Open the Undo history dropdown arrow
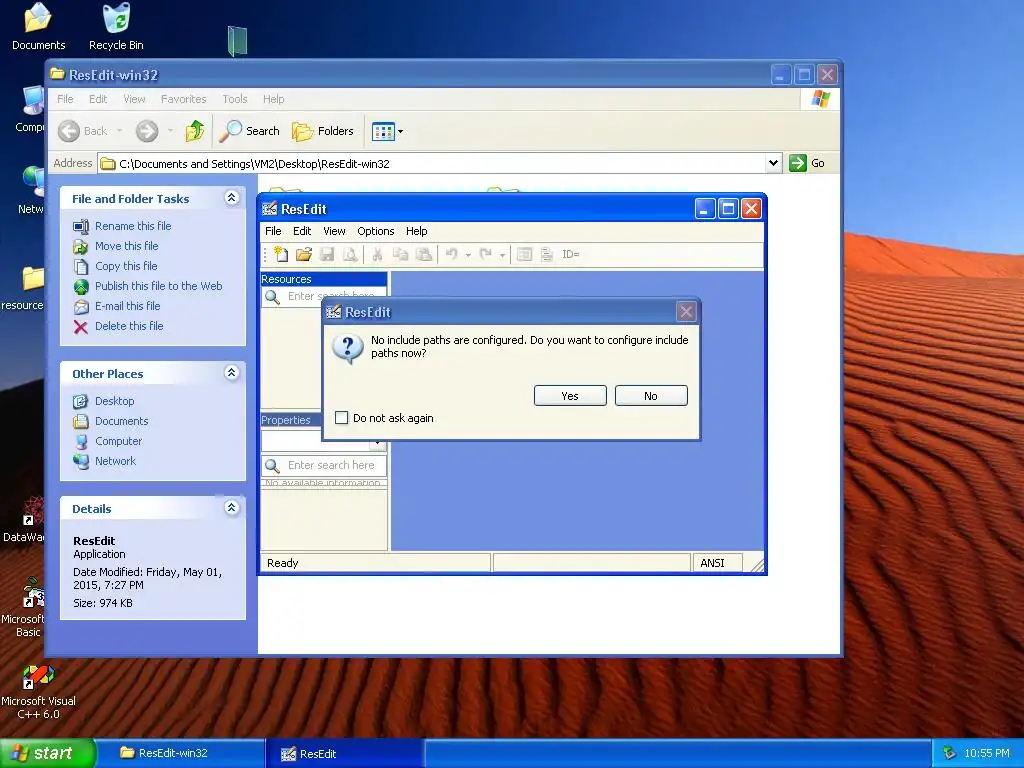Screen dimensions: 1024x768 click(x=468, y=255)
